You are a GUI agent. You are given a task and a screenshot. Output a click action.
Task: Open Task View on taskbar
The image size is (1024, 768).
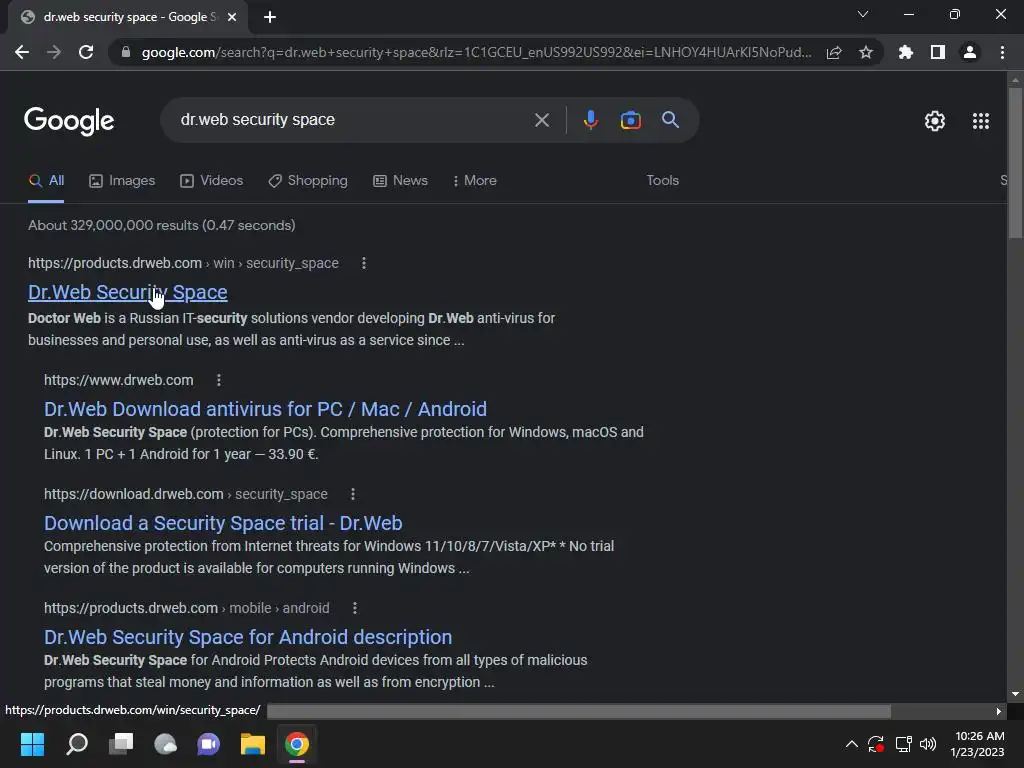click(121, 744)
